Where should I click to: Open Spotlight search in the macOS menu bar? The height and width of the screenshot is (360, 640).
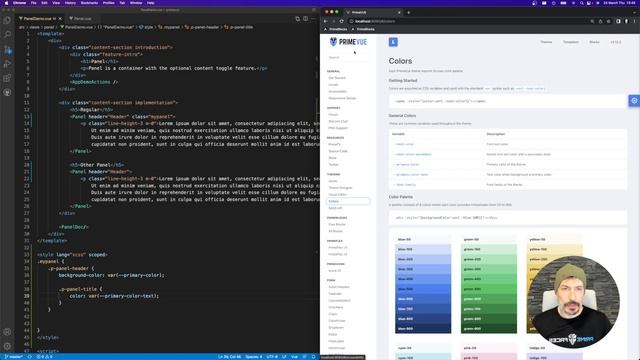pos(582,3)
